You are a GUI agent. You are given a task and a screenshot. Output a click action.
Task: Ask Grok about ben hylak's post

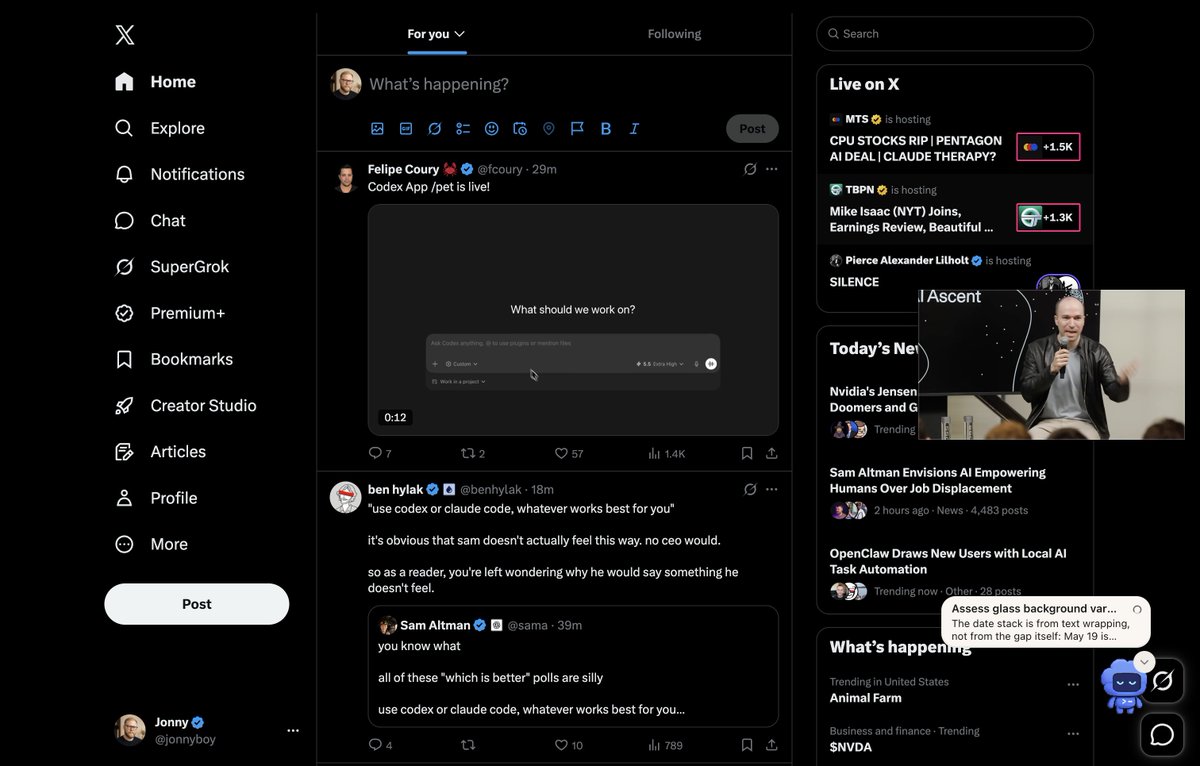(x=749, y=489)
